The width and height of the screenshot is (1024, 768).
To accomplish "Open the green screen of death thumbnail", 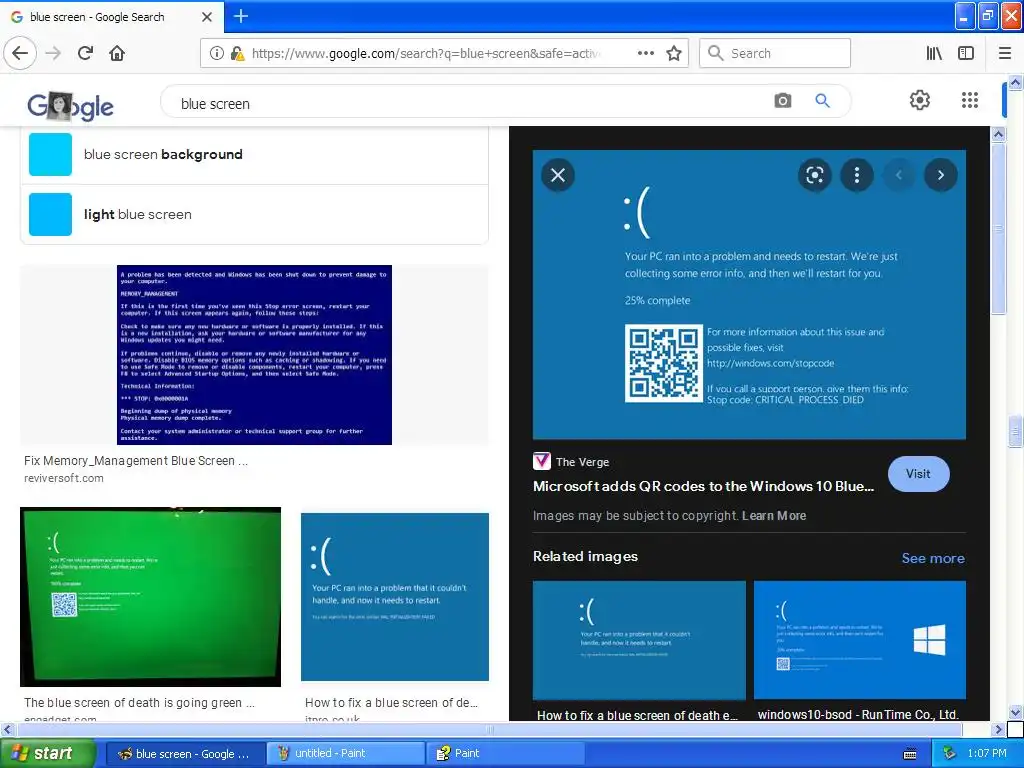I will tap(151, 597).
